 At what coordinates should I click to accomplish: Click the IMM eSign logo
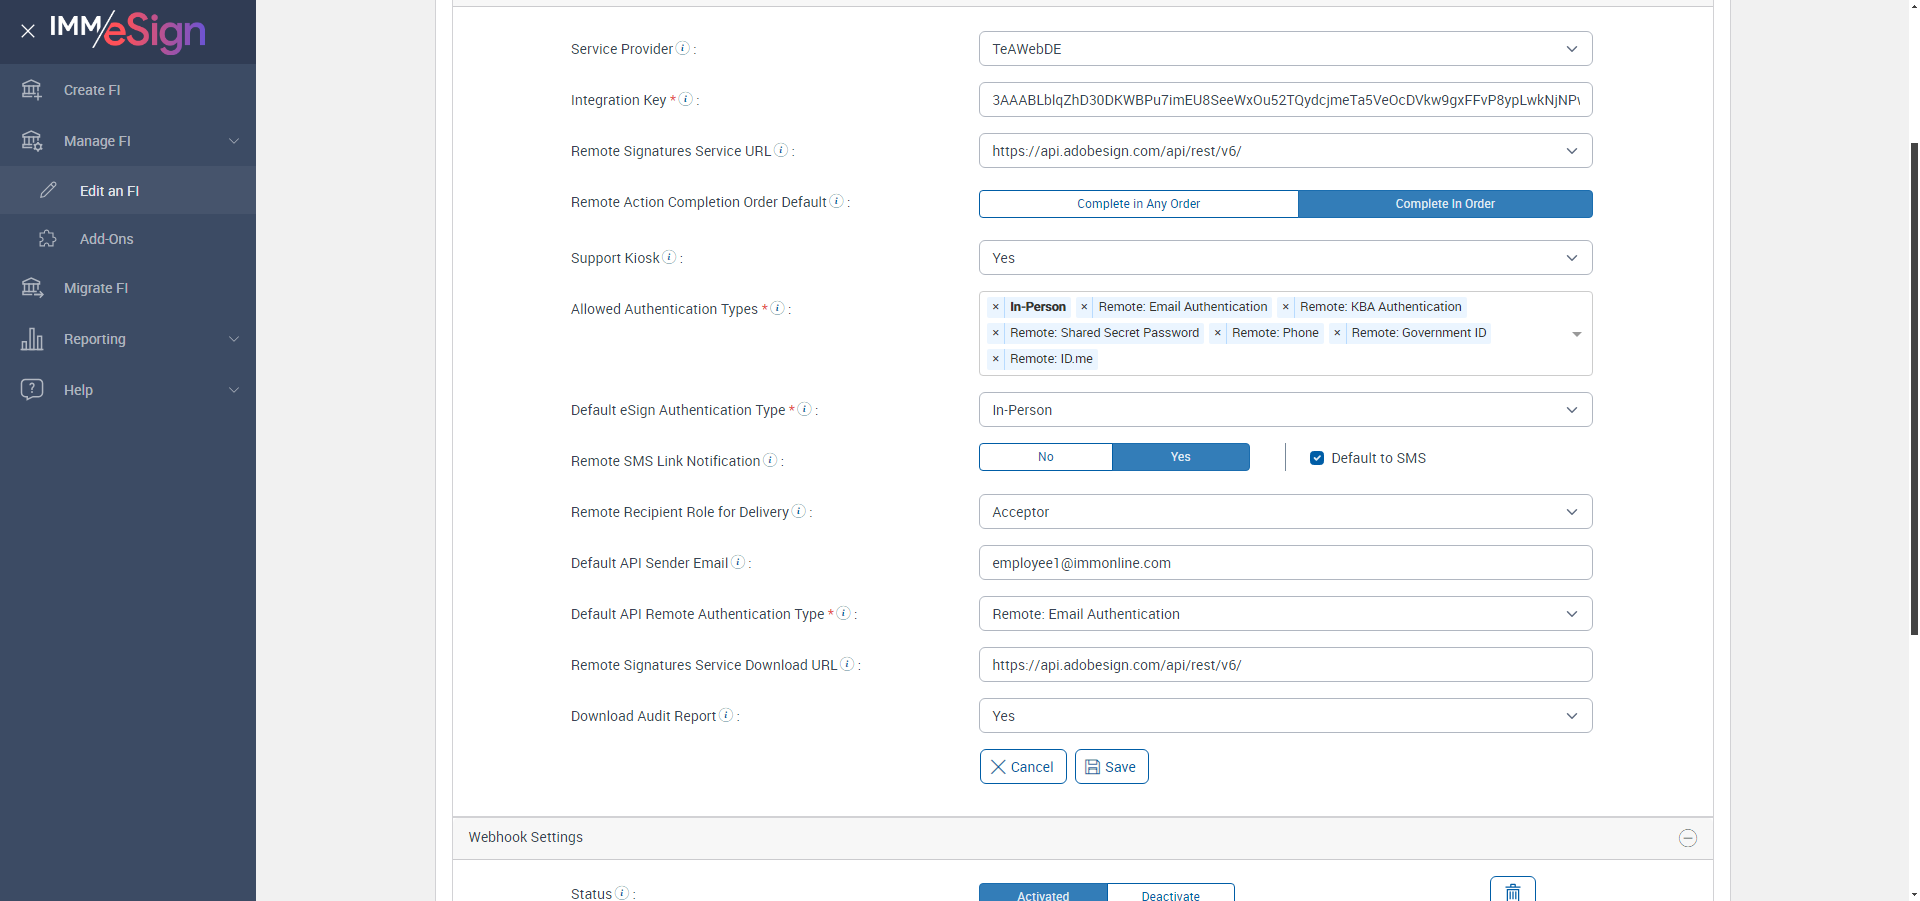[x=127, y=31]
